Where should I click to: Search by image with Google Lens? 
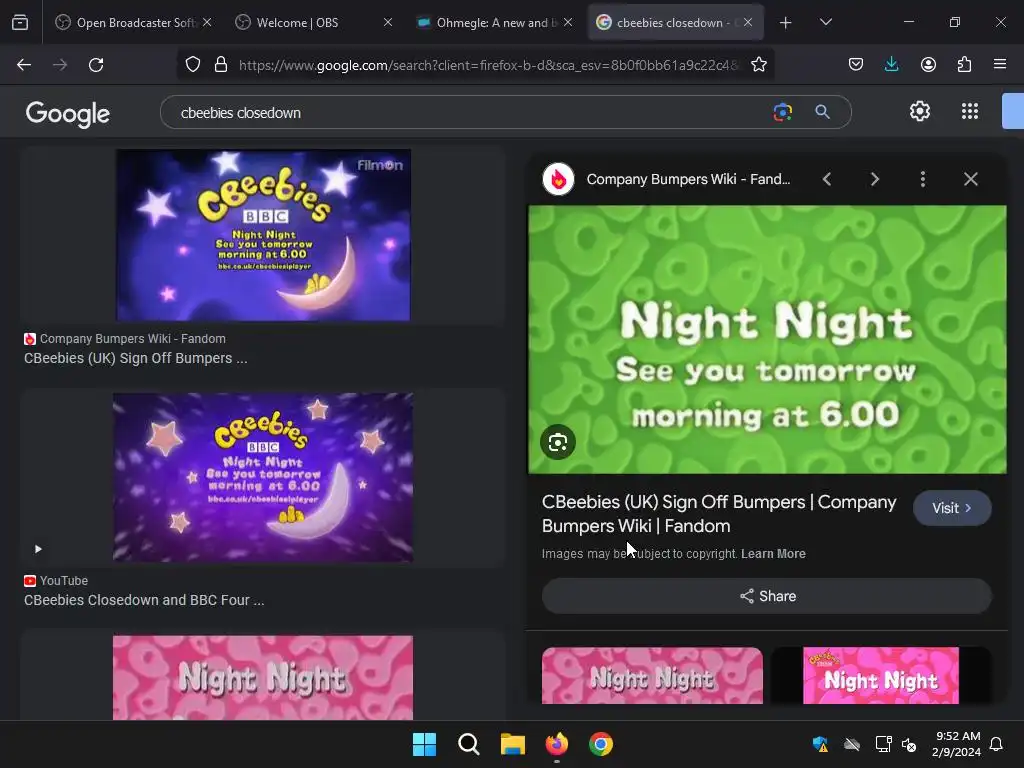point(782,112)
